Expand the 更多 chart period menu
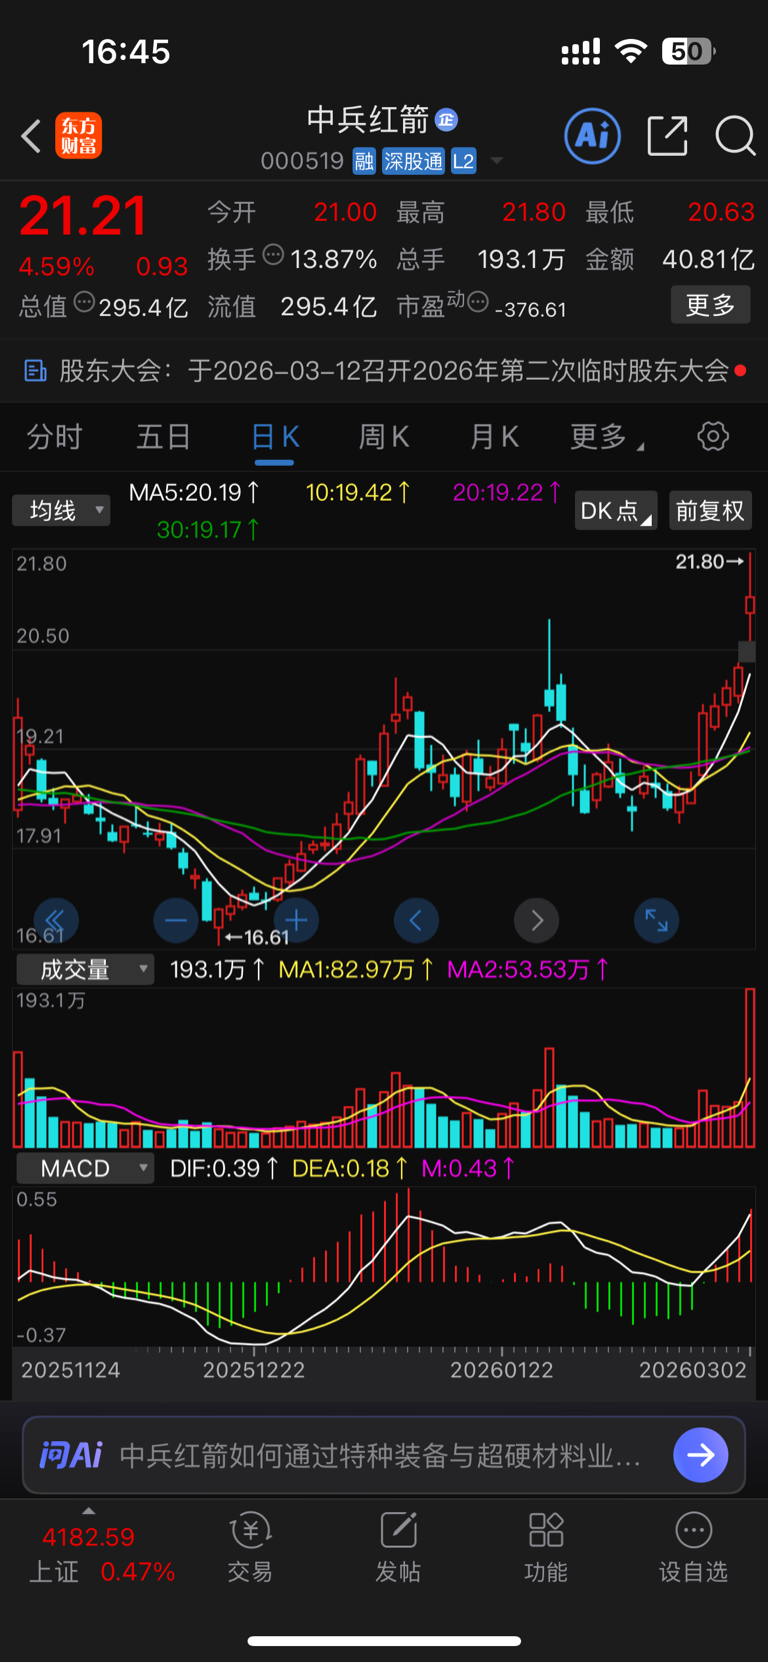Screen dimensions: 768x1663 click(606, 437)
